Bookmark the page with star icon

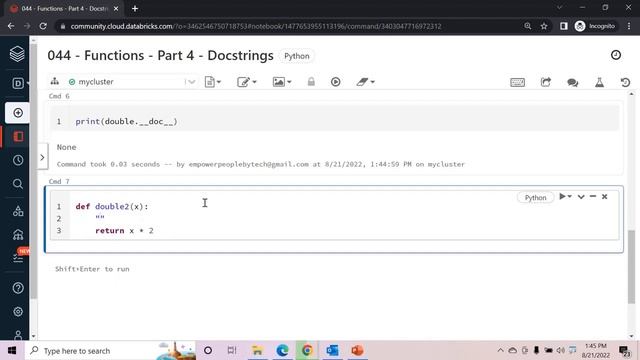point(544,26)
